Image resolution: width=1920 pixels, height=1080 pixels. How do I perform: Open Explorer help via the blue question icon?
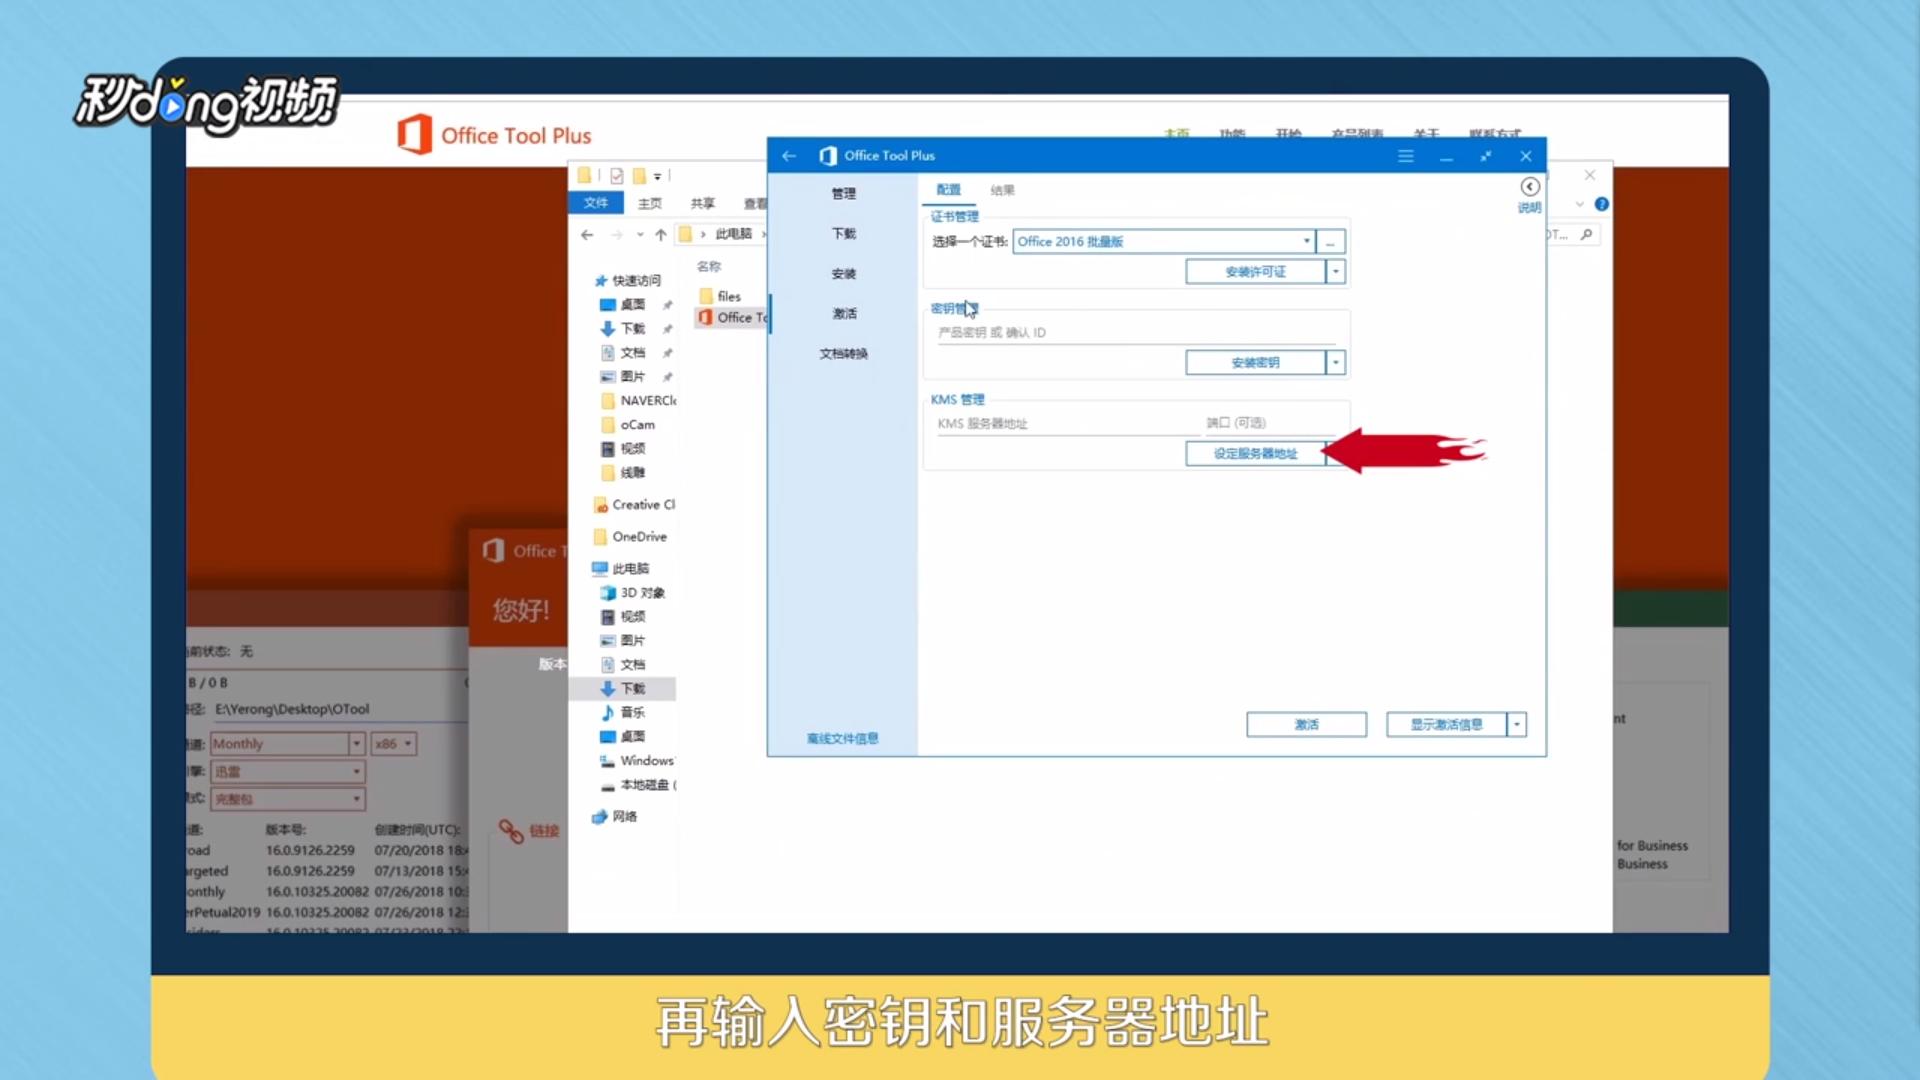[1602, 204]
